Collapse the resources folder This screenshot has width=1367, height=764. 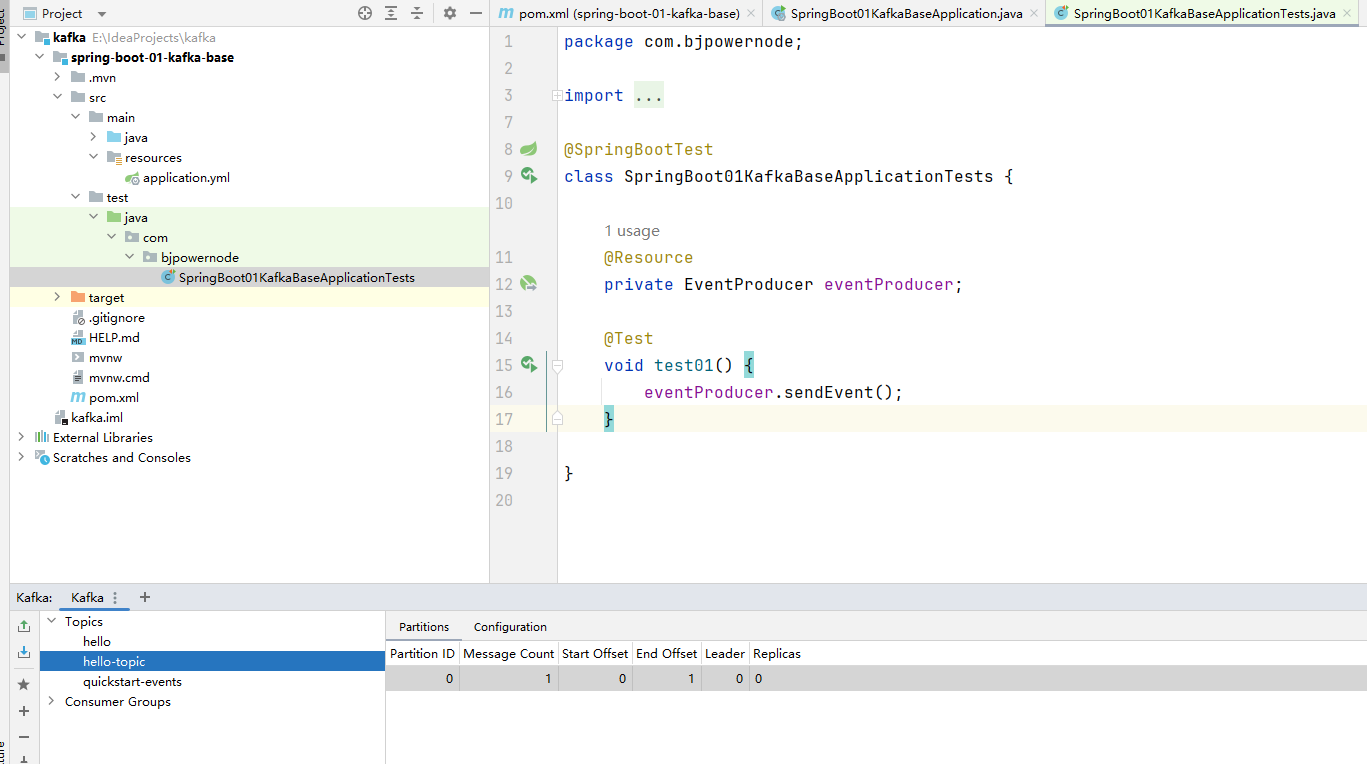[x=94, y=157]
